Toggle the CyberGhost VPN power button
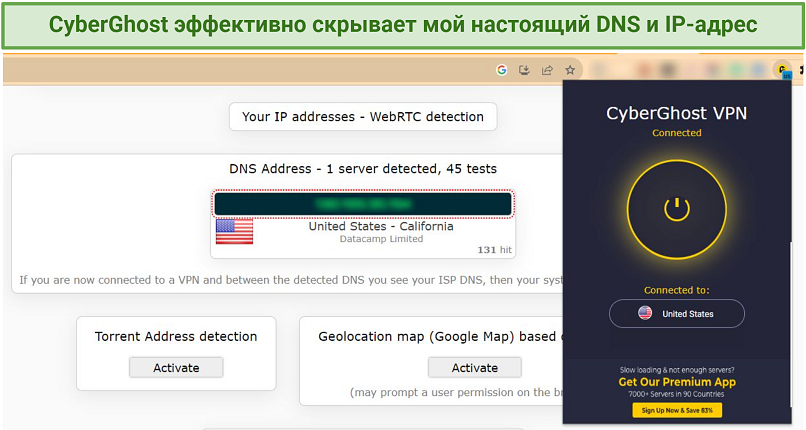The width and height of the screenshot is (806, 430). coord(676,209)
